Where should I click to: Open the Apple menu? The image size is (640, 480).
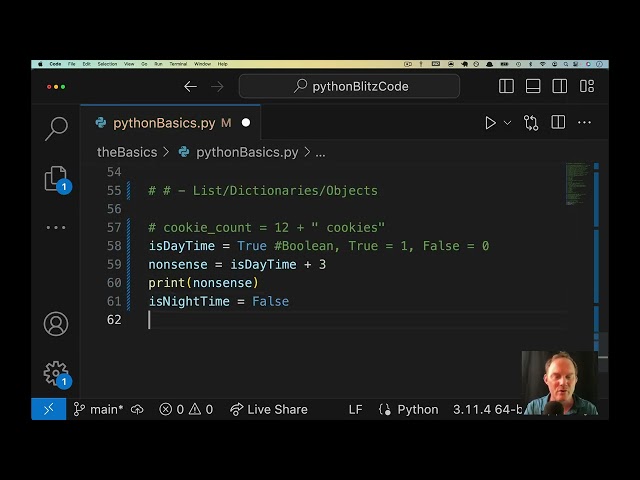(x=40, y=64)
